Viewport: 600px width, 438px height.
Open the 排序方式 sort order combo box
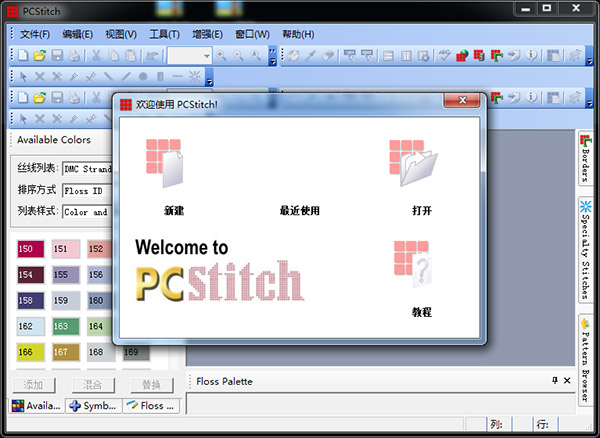pos(87,191)
